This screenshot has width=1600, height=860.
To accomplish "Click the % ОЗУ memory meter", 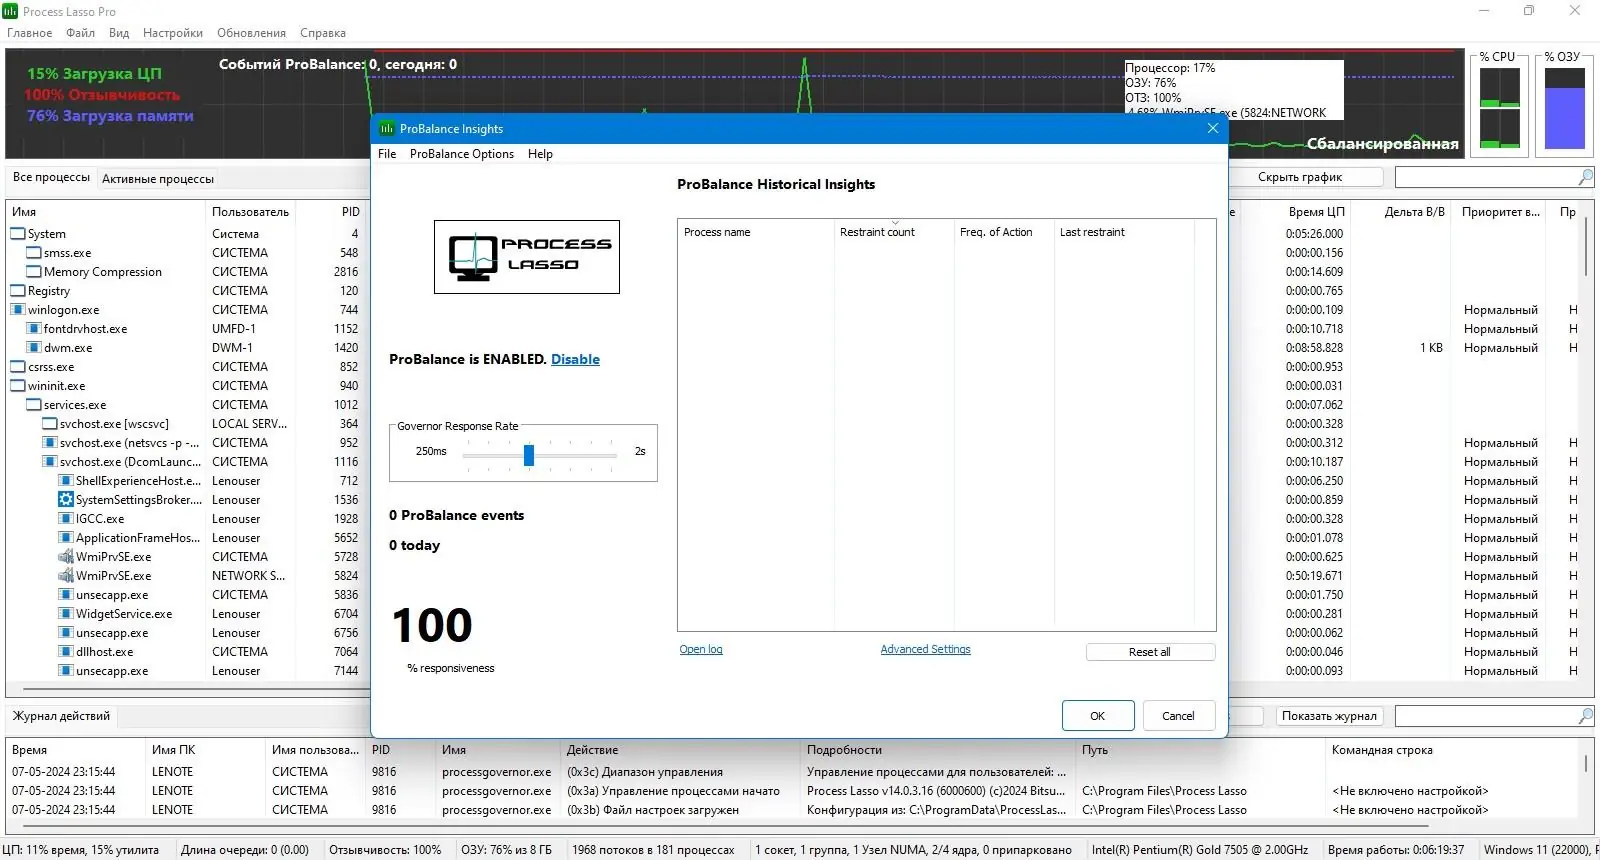I will 1565,108.
